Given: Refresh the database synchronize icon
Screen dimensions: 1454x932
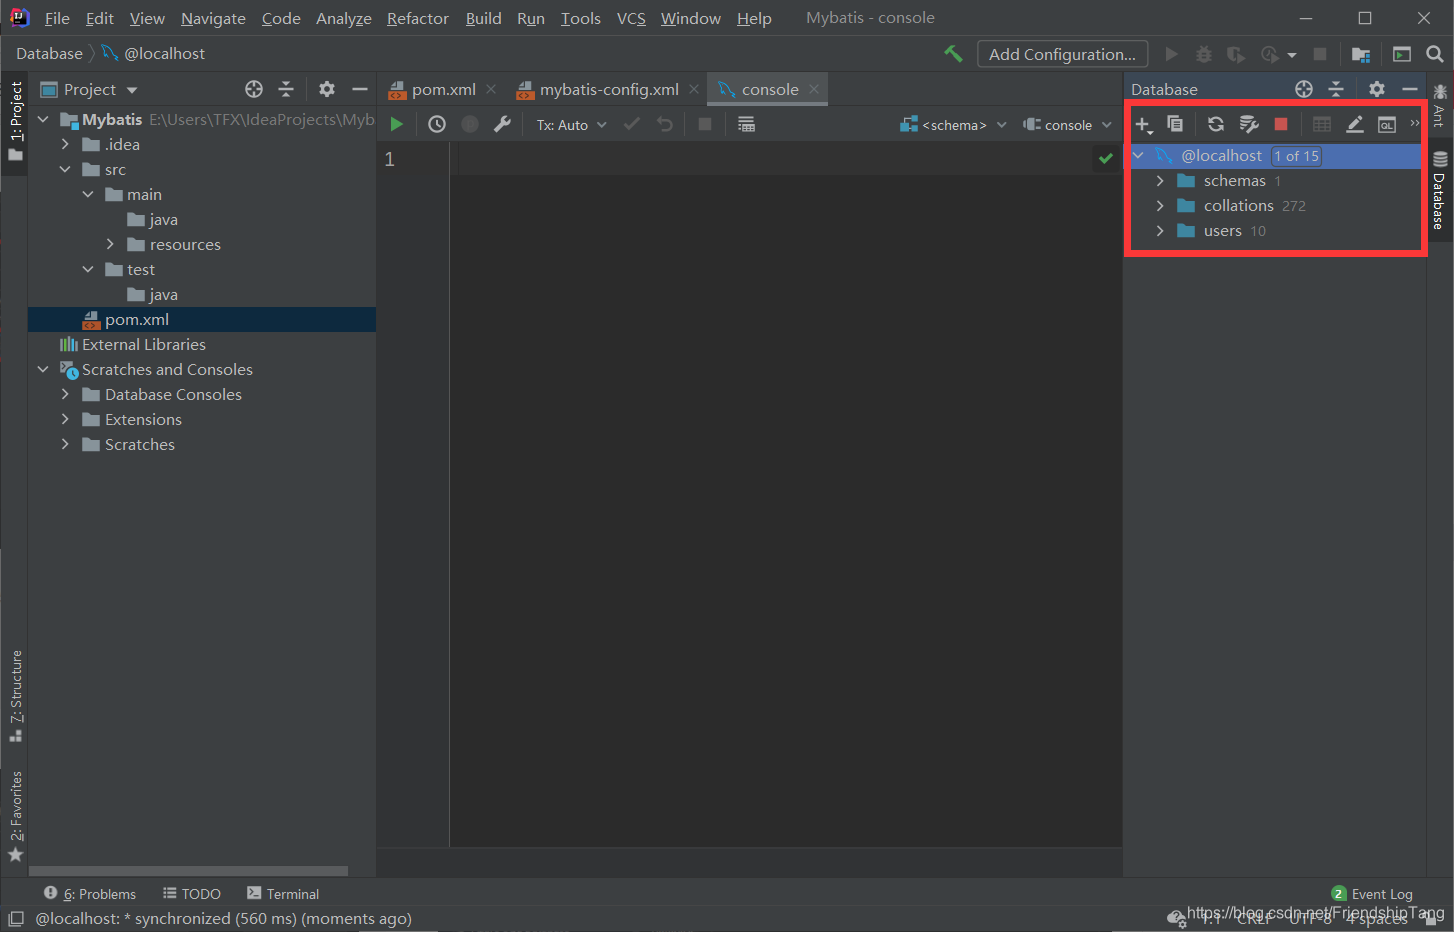Looking at the screenshot, I should pos(1216,124).
